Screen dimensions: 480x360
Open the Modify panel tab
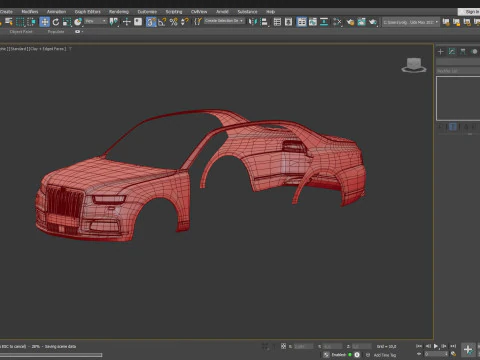(x=452, y=51)
